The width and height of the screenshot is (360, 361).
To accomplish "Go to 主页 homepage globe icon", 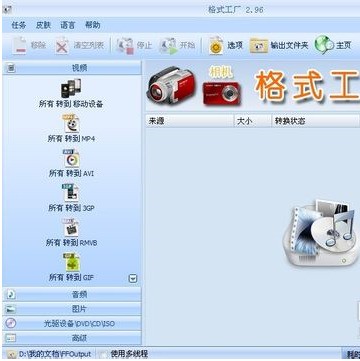I will point(333,45).
